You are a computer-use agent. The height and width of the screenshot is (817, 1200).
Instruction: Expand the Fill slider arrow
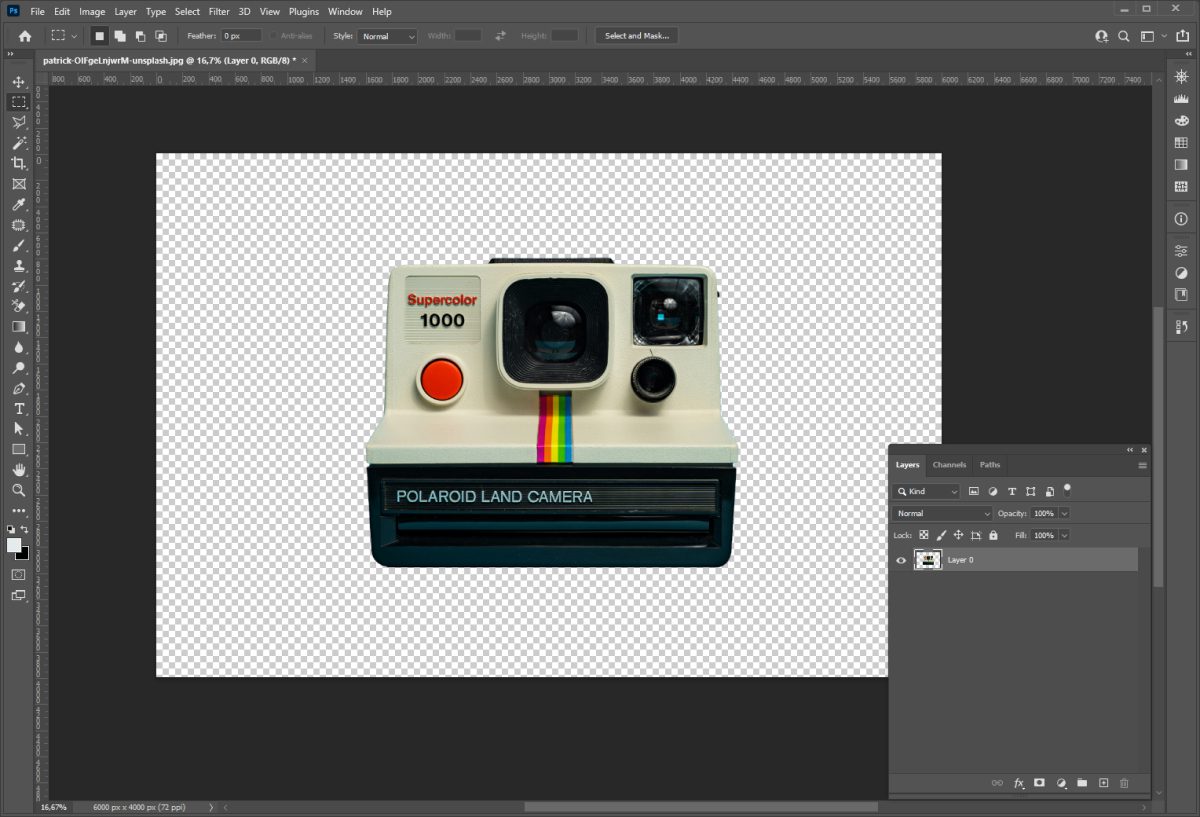[x=1064, y=536]
